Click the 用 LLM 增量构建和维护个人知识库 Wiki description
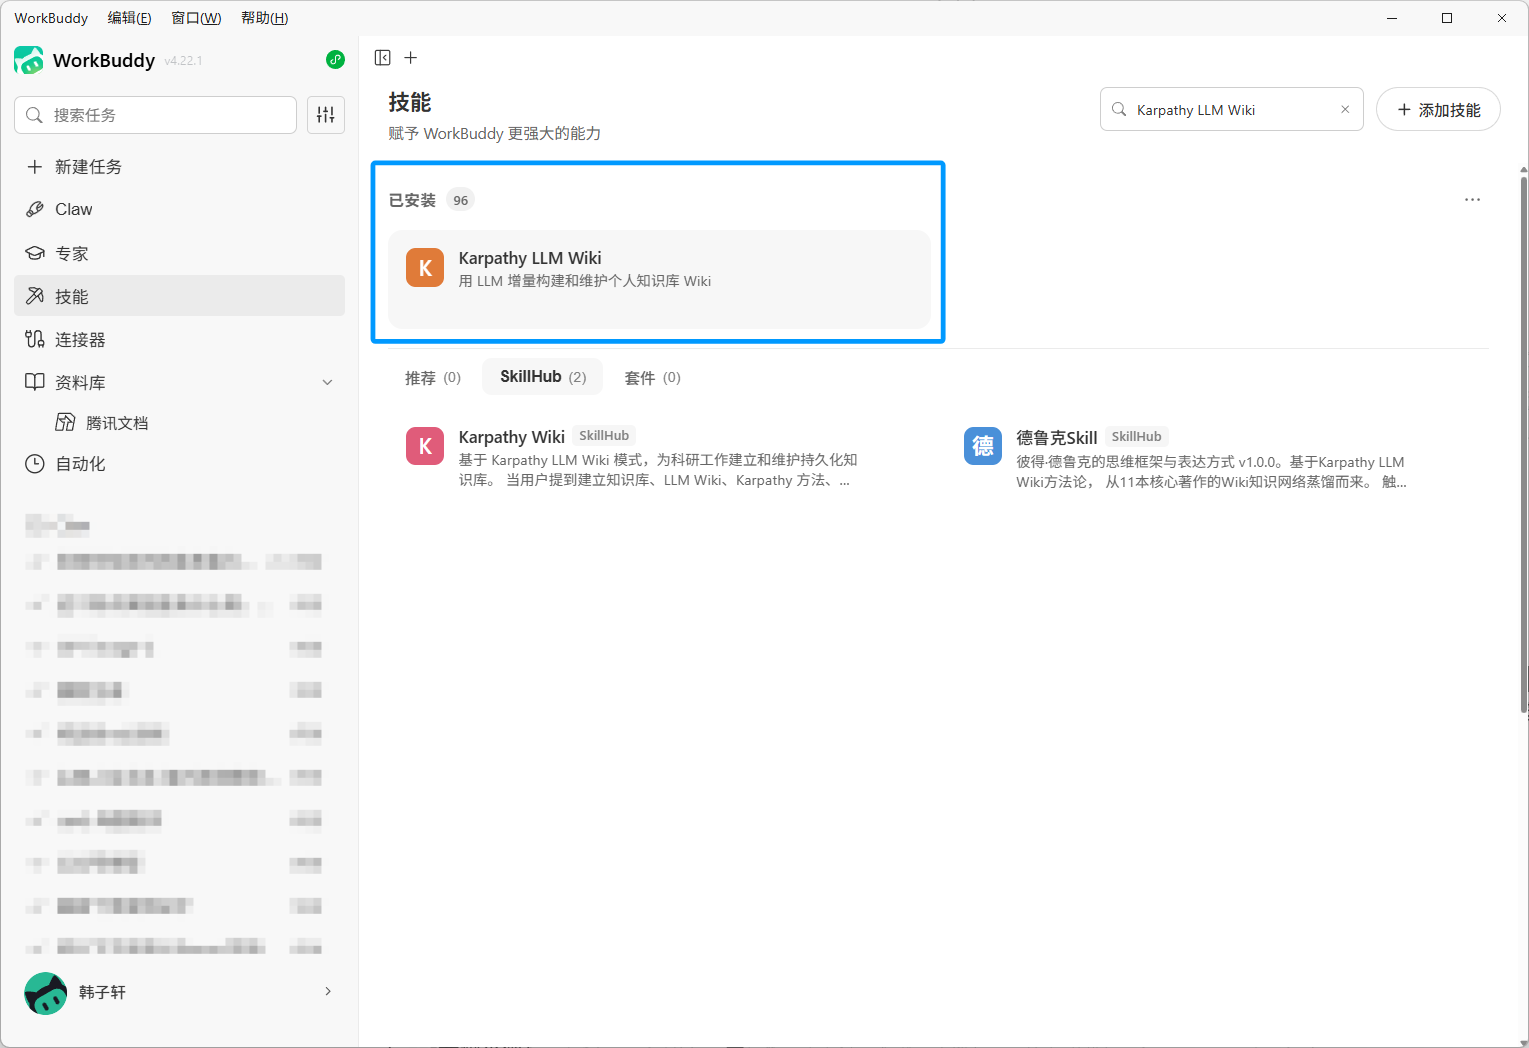Viewport: 1529px width, 1048px height. pos(585,281)
